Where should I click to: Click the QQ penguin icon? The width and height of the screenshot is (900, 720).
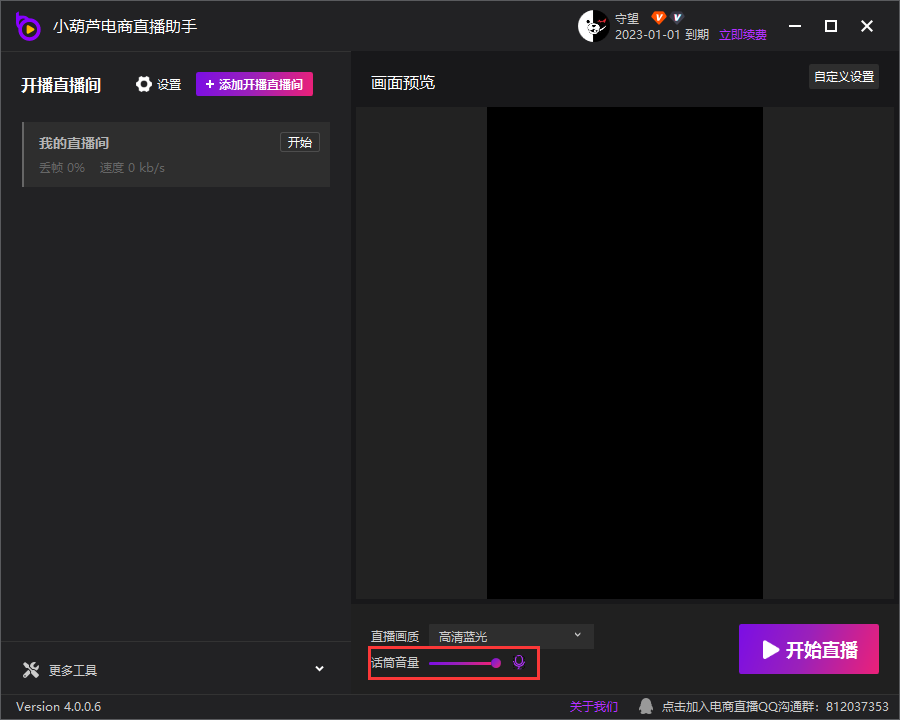[646, 706]
